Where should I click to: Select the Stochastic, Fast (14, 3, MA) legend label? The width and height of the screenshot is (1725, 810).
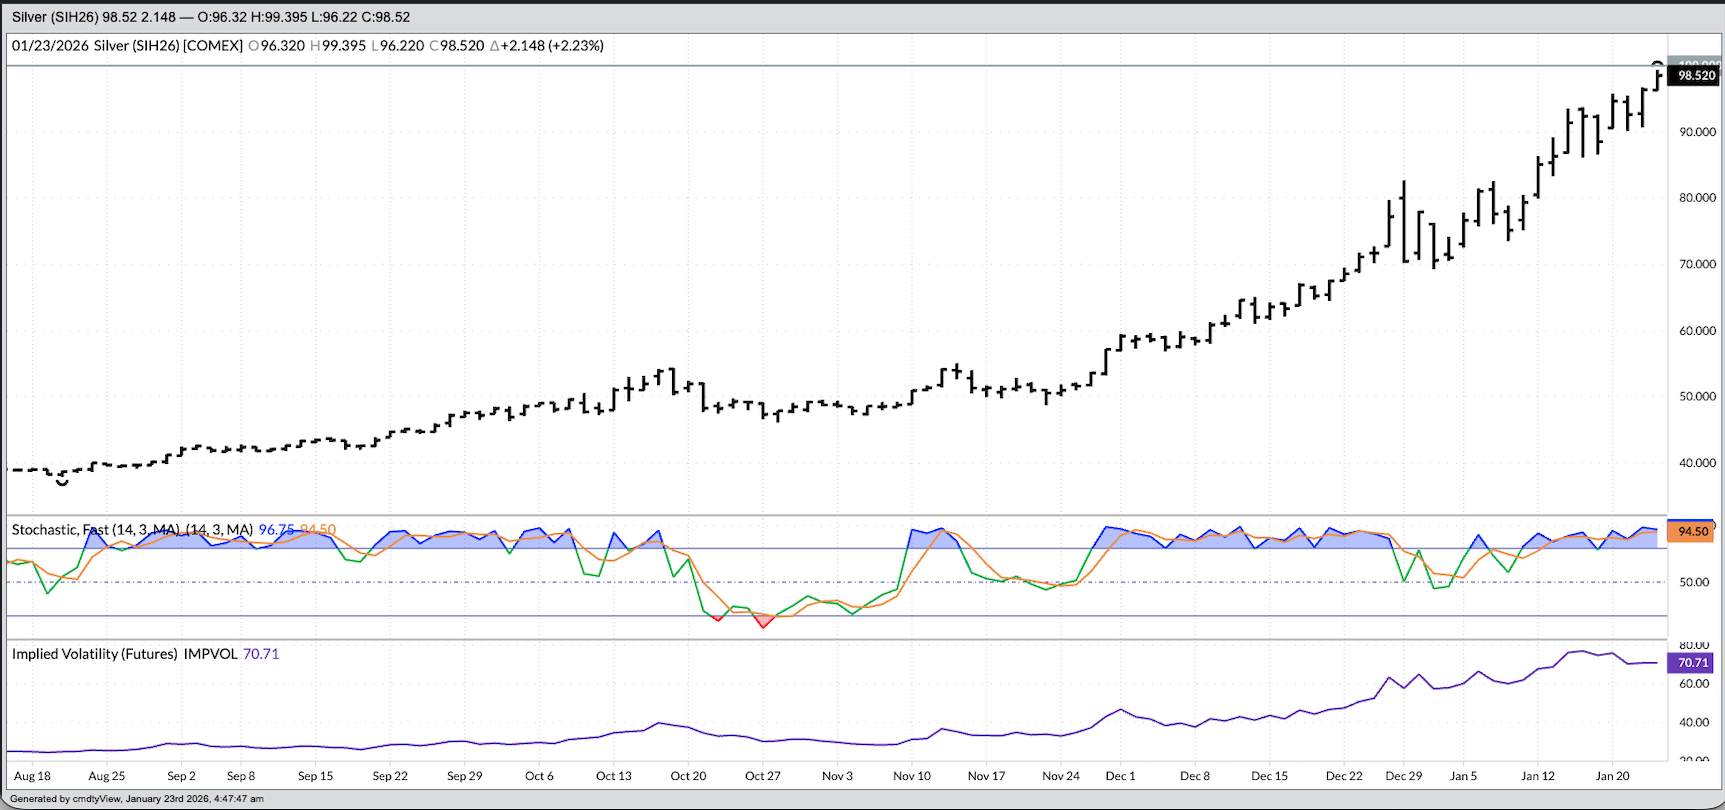(x=132, y=530)
